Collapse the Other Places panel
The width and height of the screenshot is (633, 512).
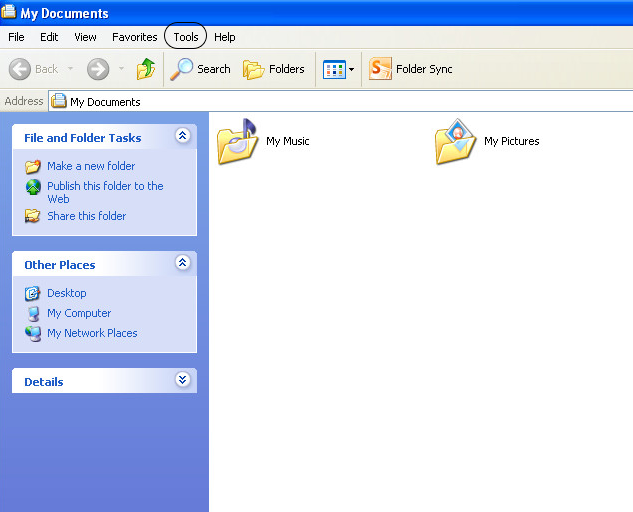pos(182,264)
